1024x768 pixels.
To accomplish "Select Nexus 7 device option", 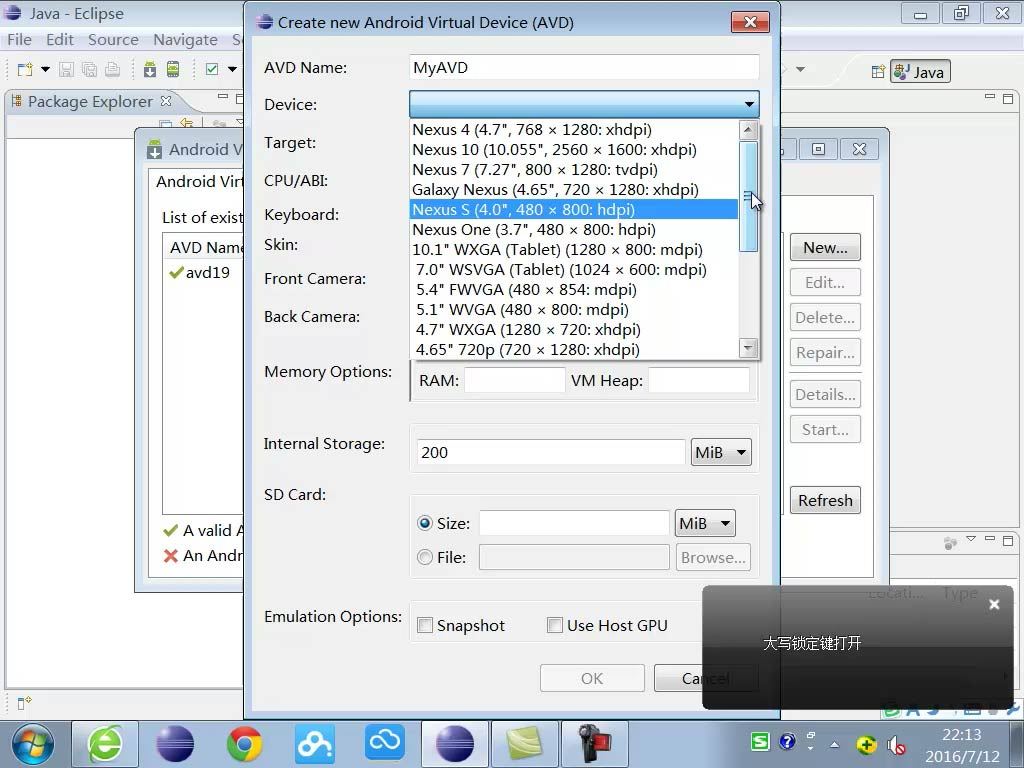I will (x=573, y=170).
